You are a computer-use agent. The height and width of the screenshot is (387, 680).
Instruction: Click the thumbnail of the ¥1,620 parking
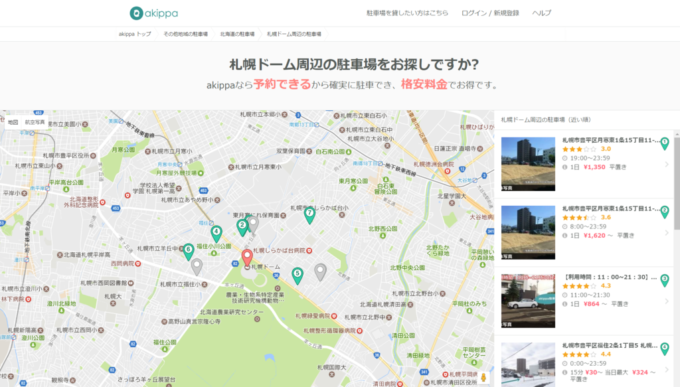(528, 233)
